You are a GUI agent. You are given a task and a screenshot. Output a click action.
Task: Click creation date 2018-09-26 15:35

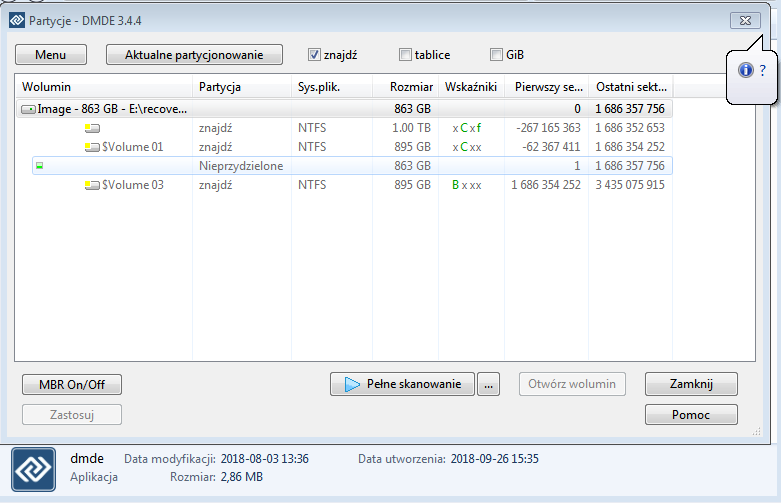(495, 459)
